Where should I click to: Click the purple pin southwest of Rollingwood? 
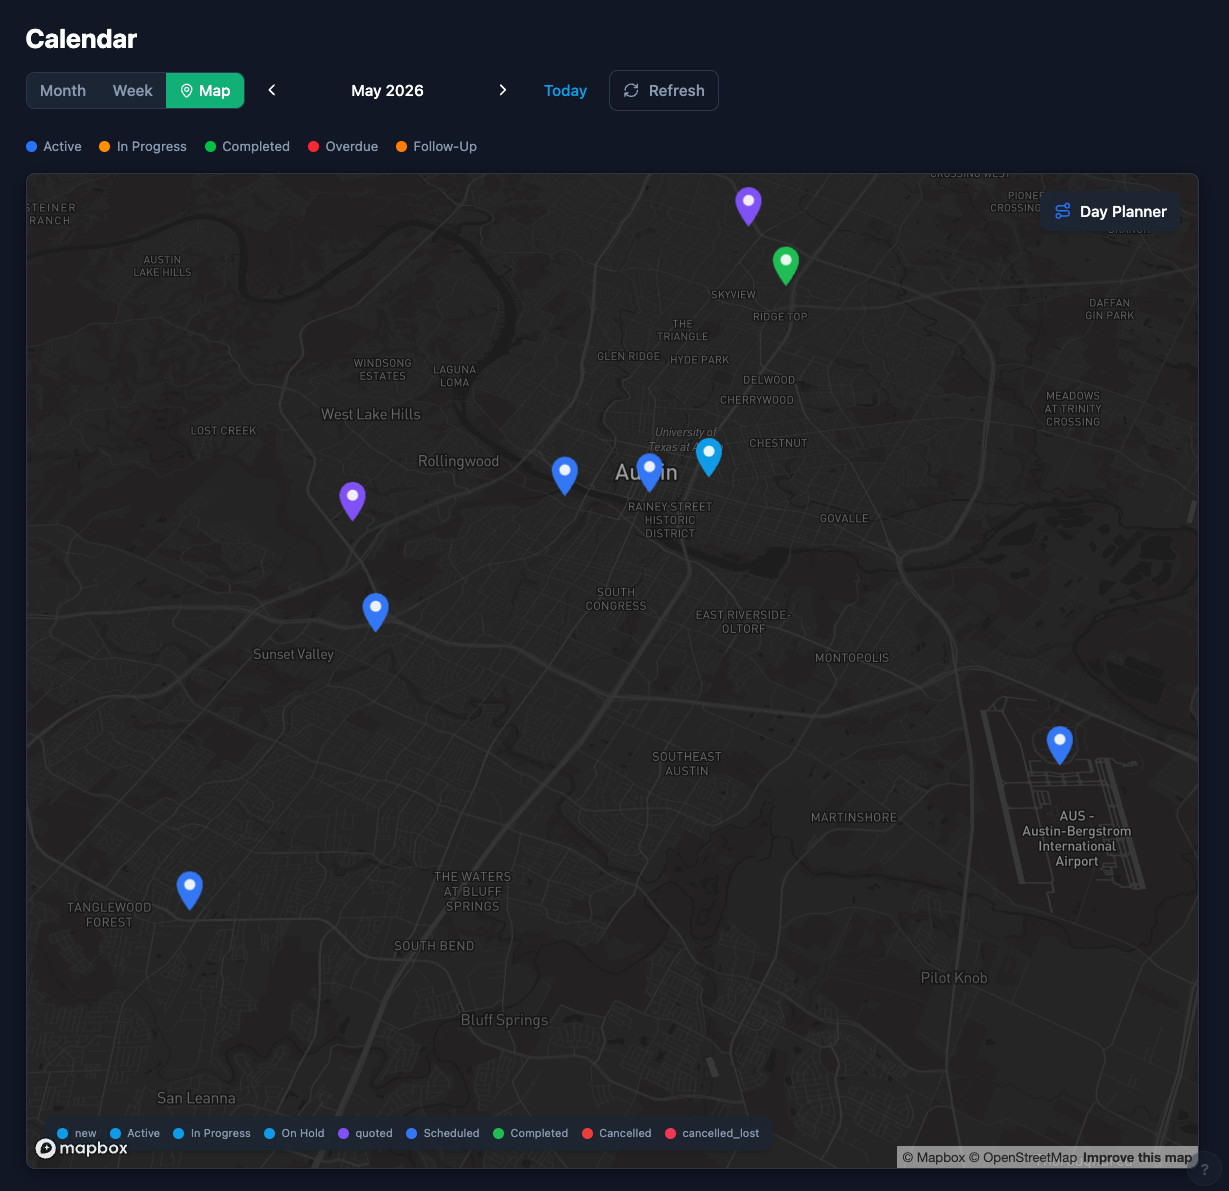pos(352,501)
